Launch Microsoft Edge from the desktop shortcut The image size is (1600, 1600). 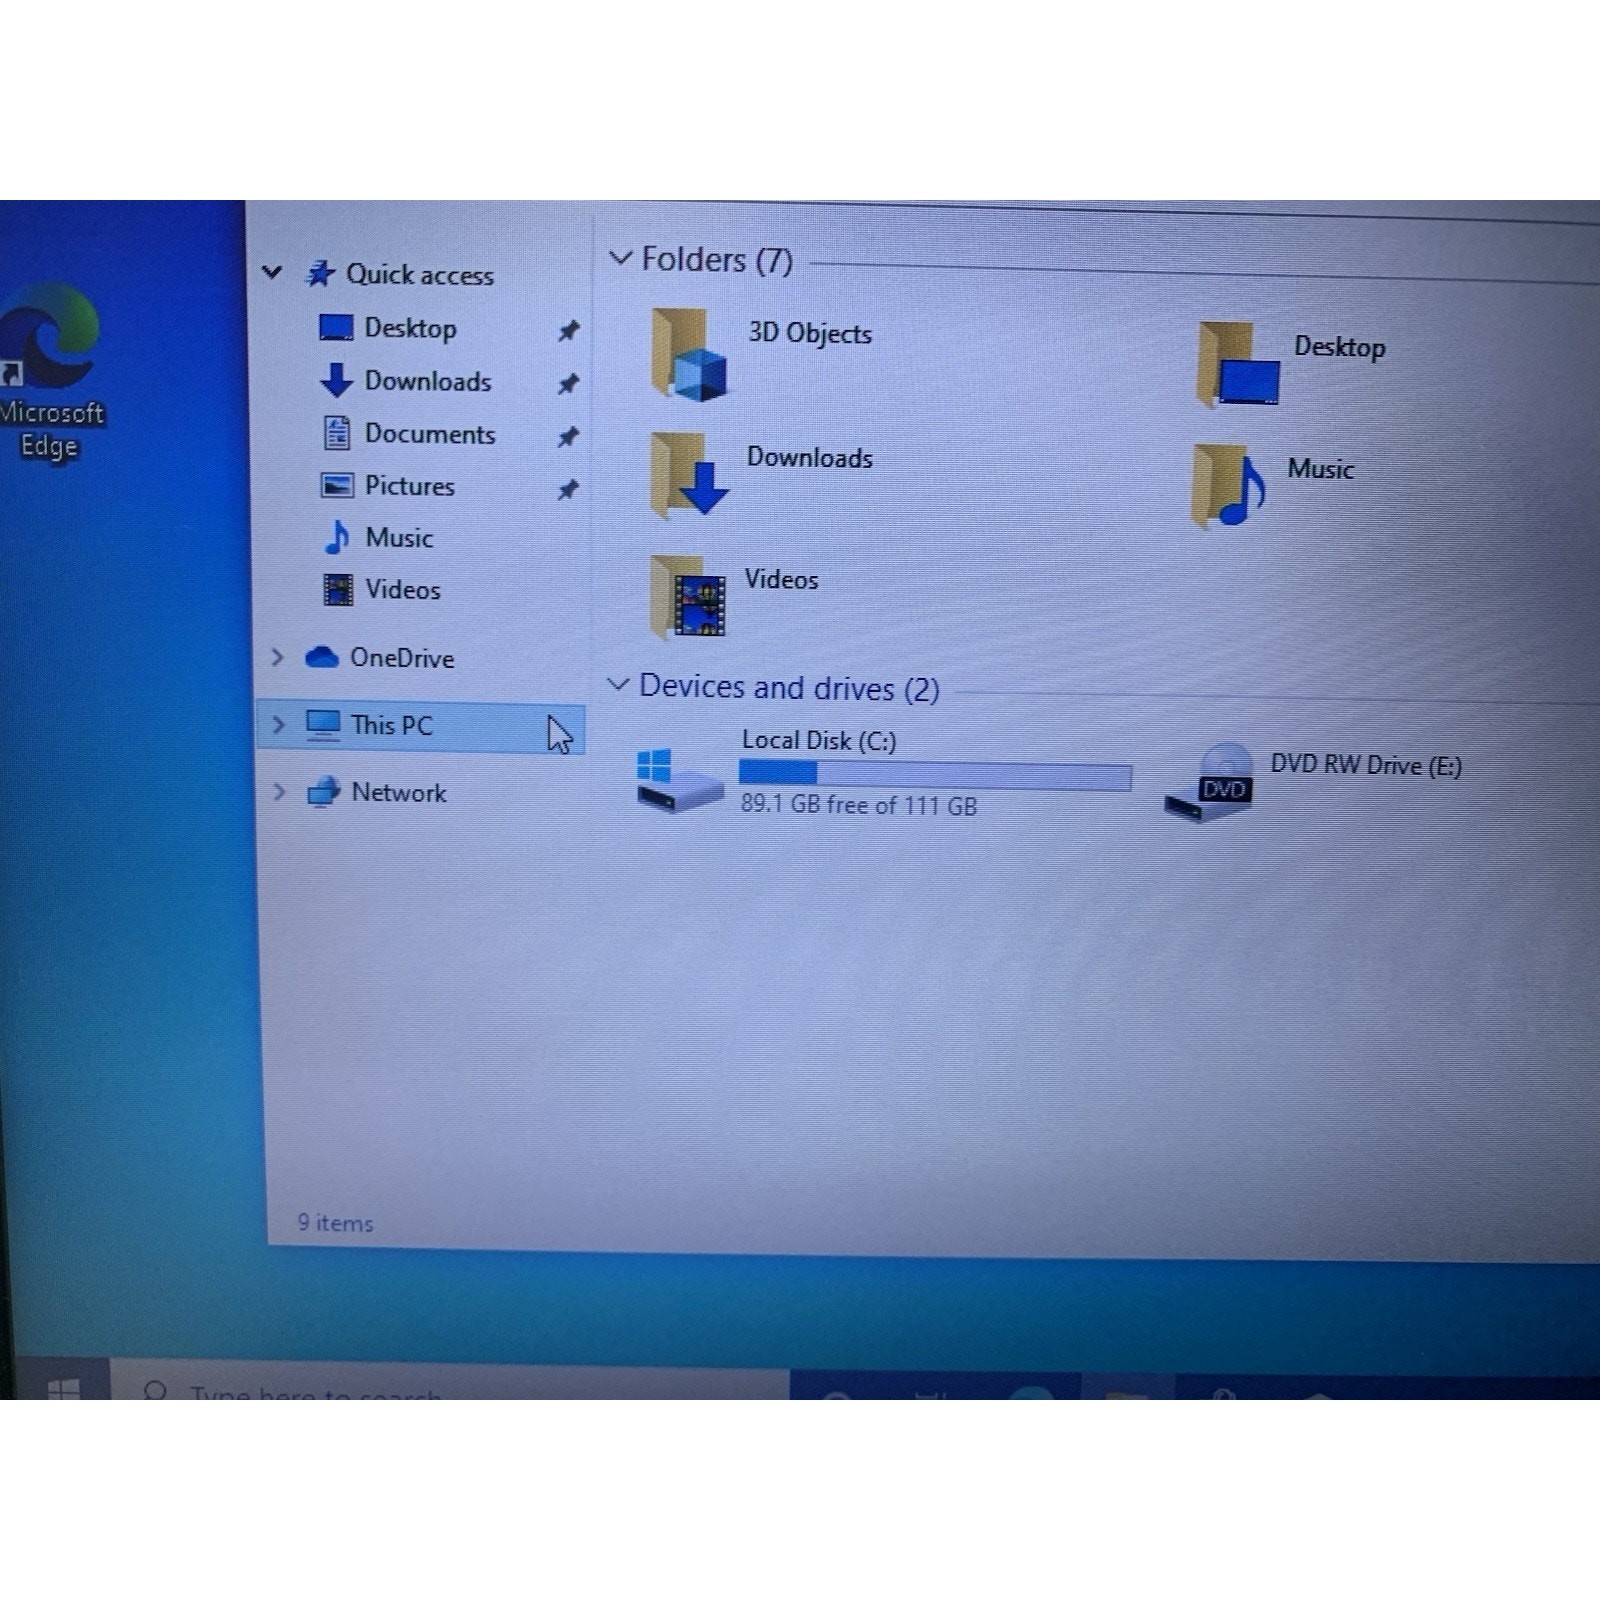tap(50, 372)
